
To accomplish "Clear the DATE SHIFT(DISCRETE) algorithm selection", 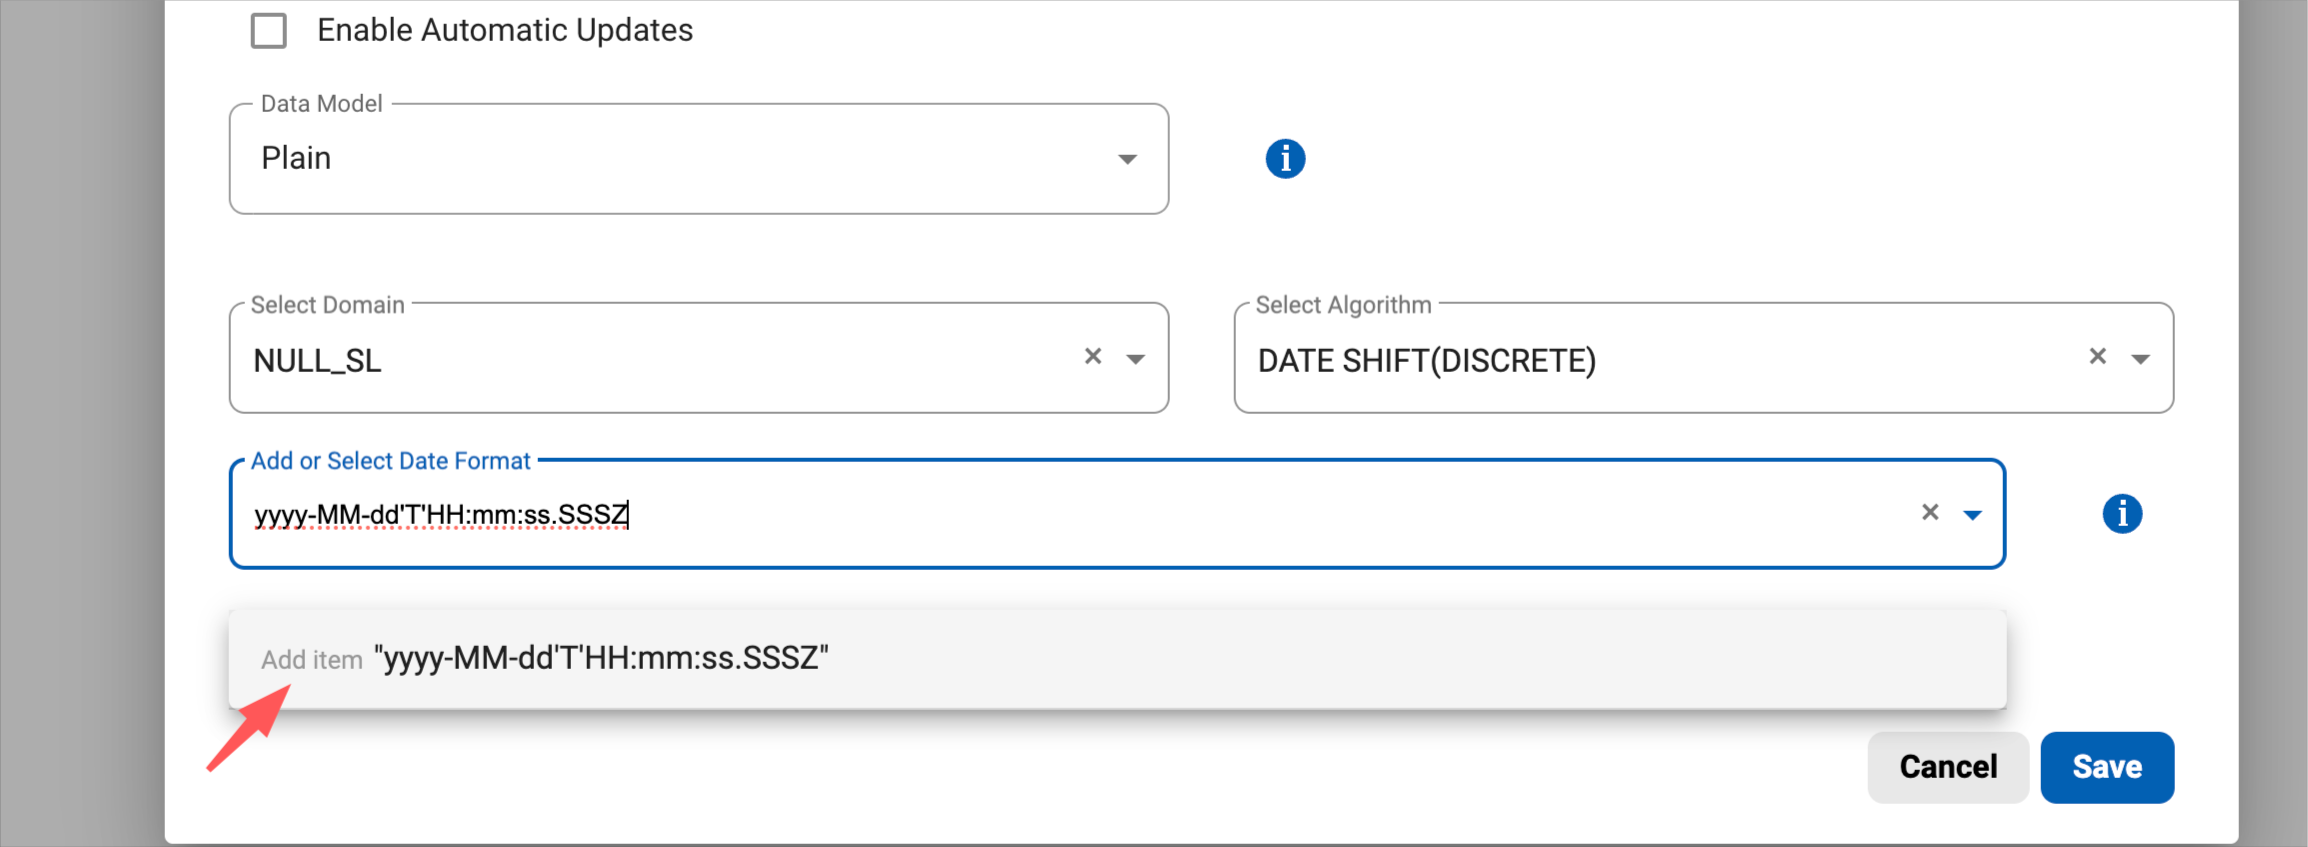I will tap(2097, 356).
